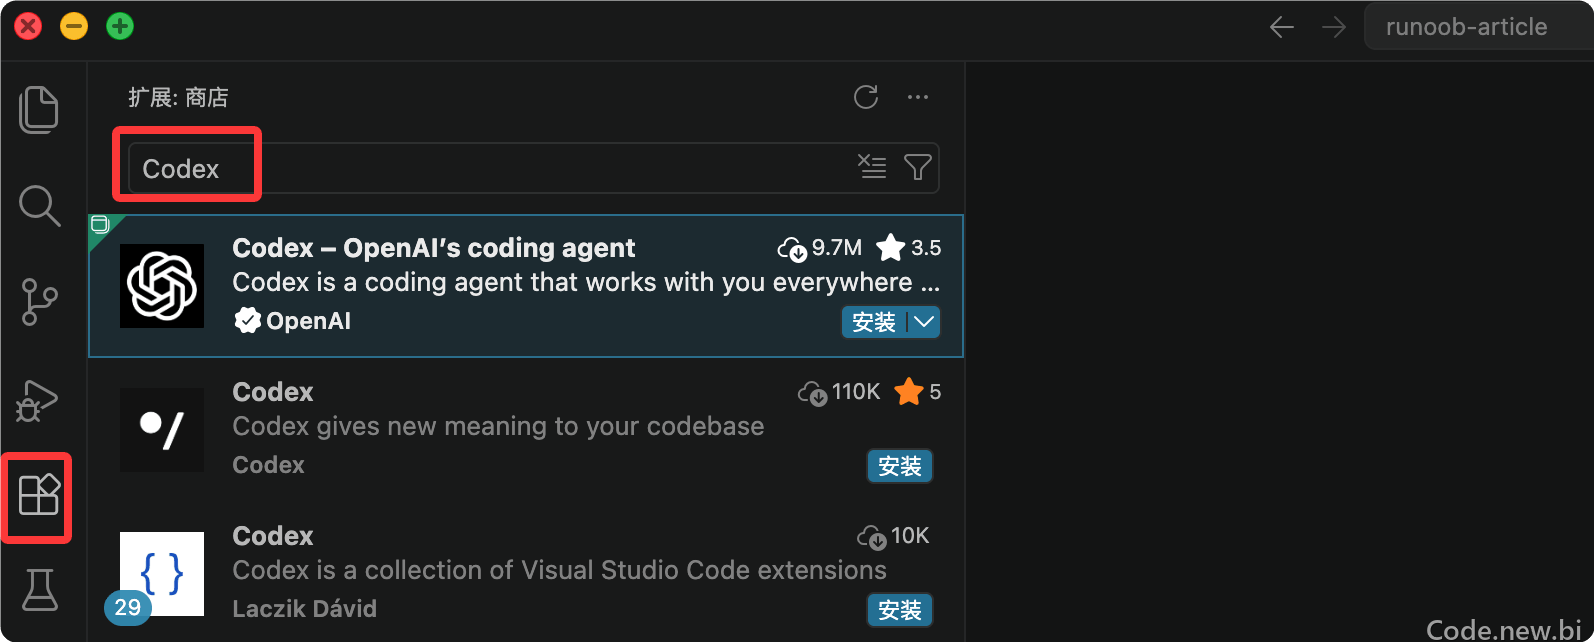The image size is (1594, 642).
Task: Open the Source Control view
Action: 39,301
